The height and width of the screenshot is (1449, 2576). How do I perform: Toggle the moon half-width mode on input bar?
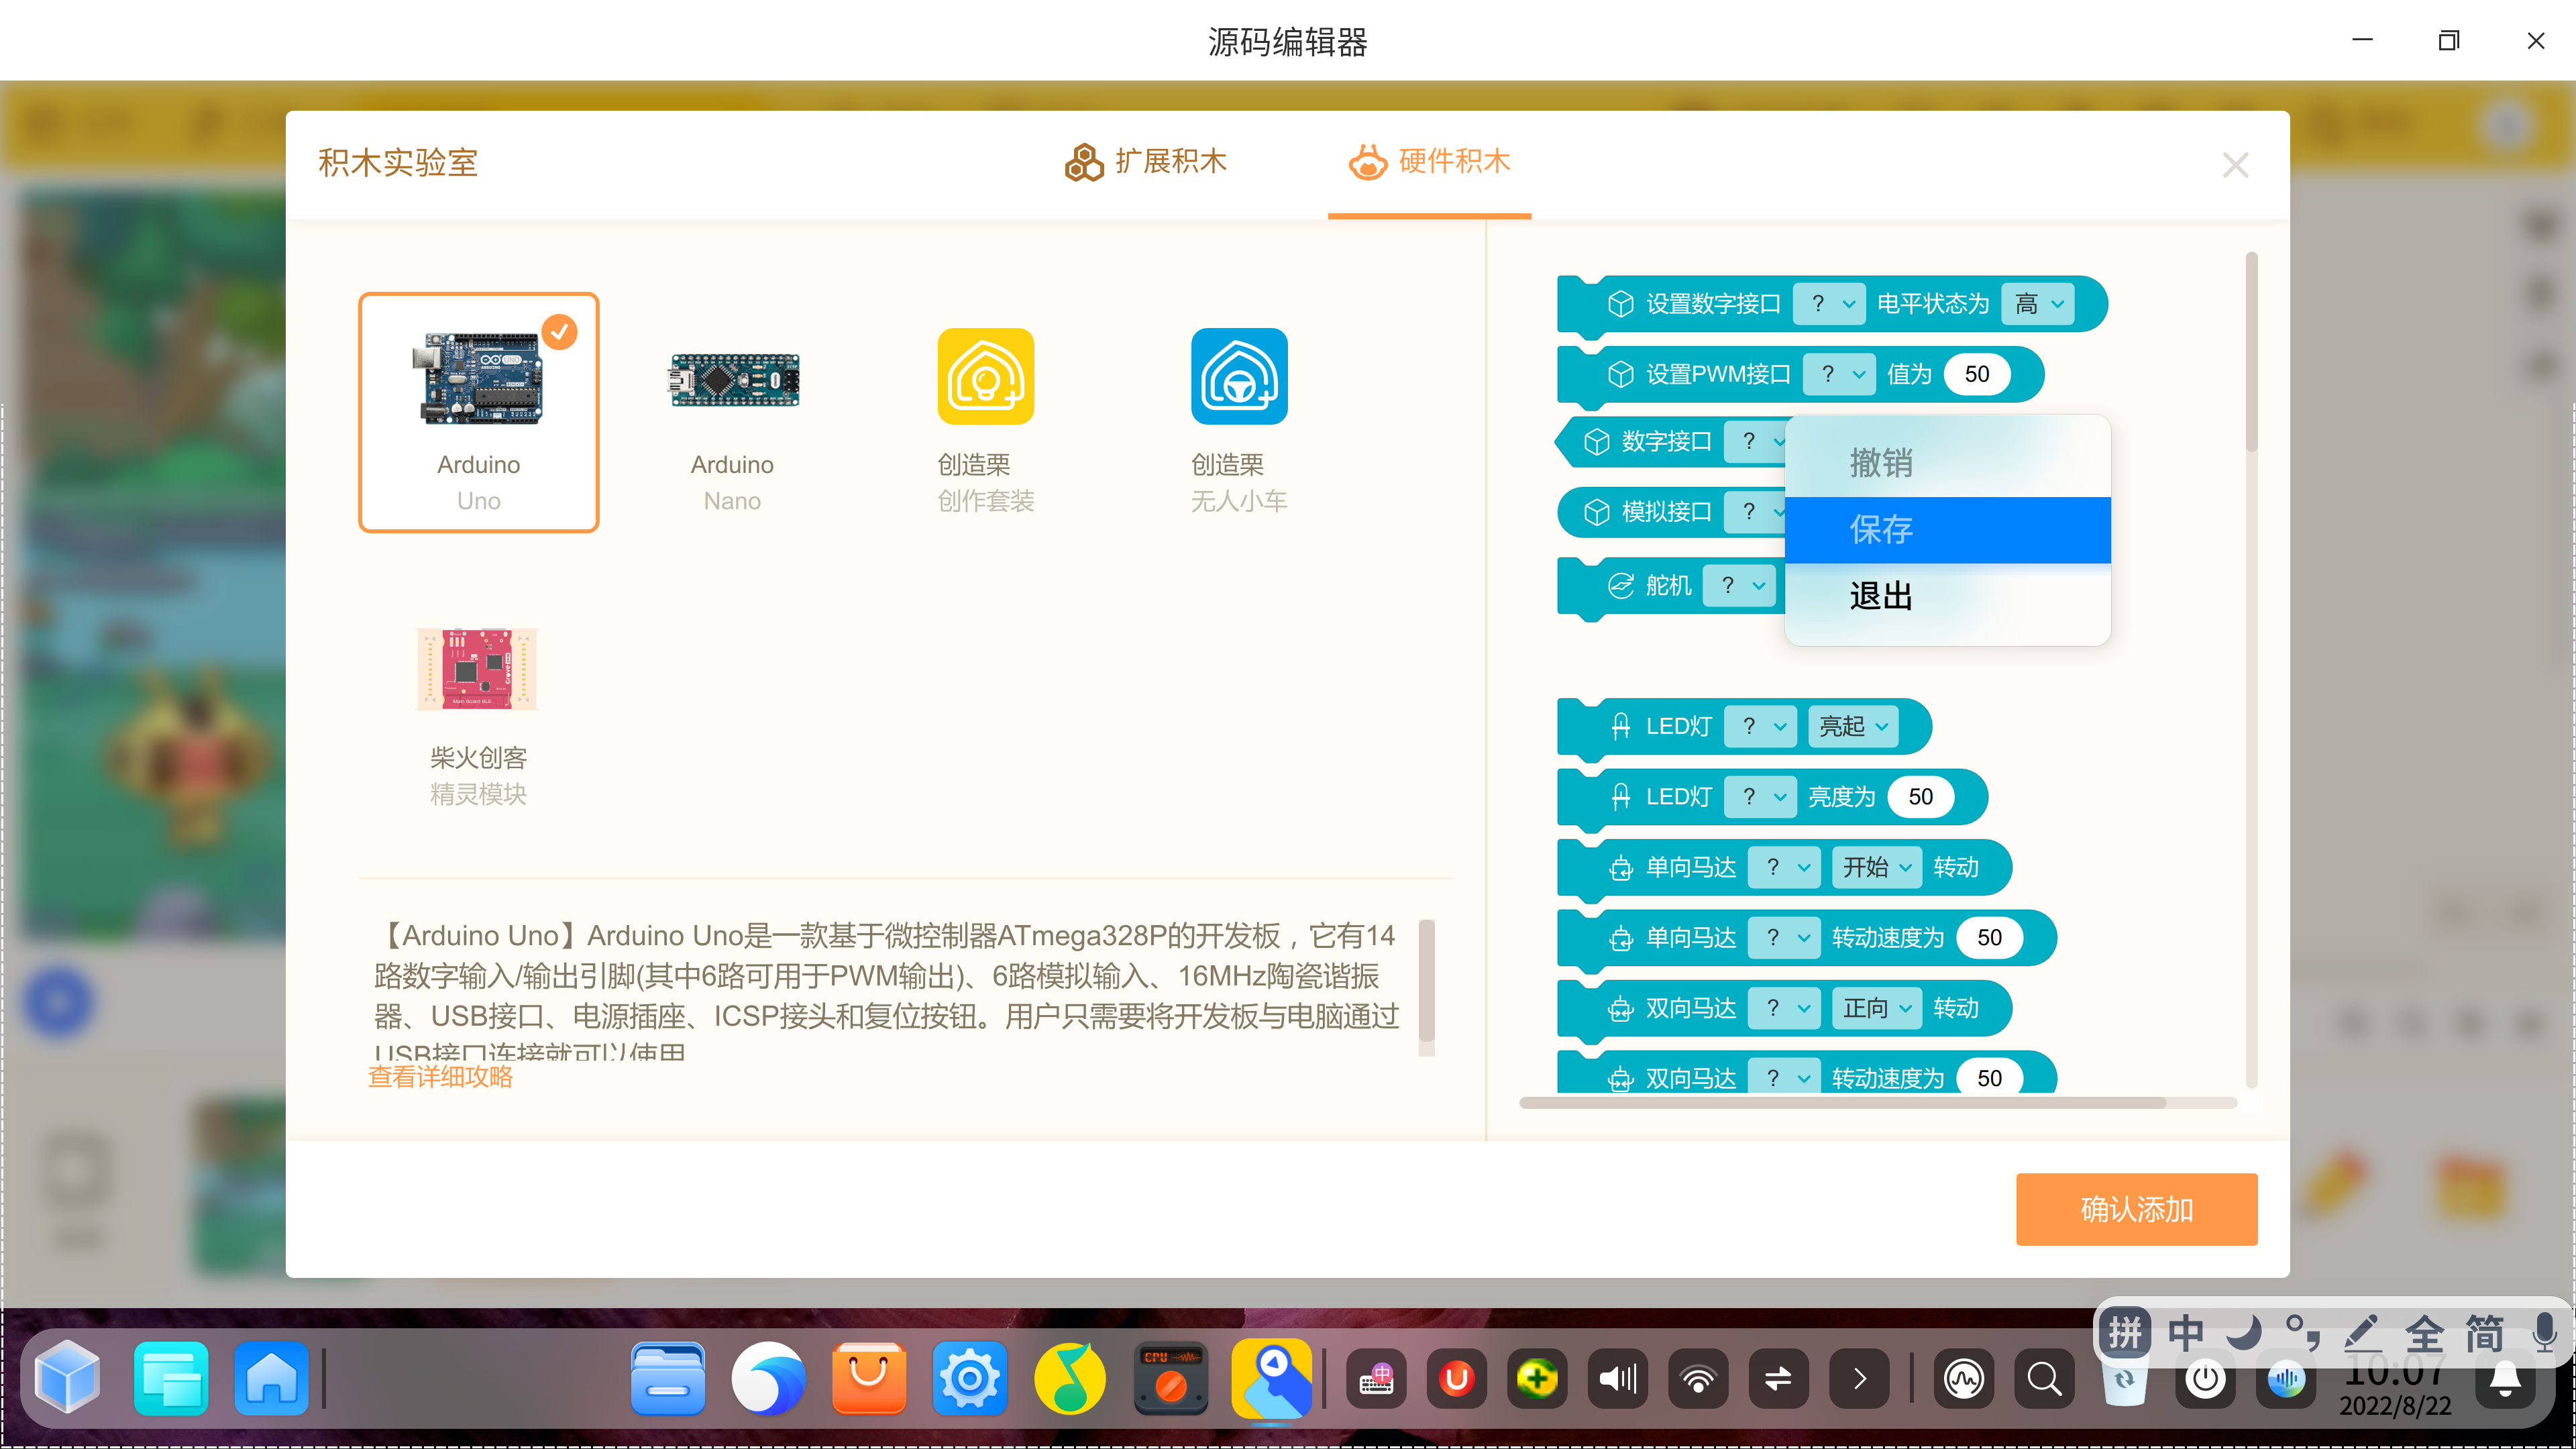click(2245, 1333)
